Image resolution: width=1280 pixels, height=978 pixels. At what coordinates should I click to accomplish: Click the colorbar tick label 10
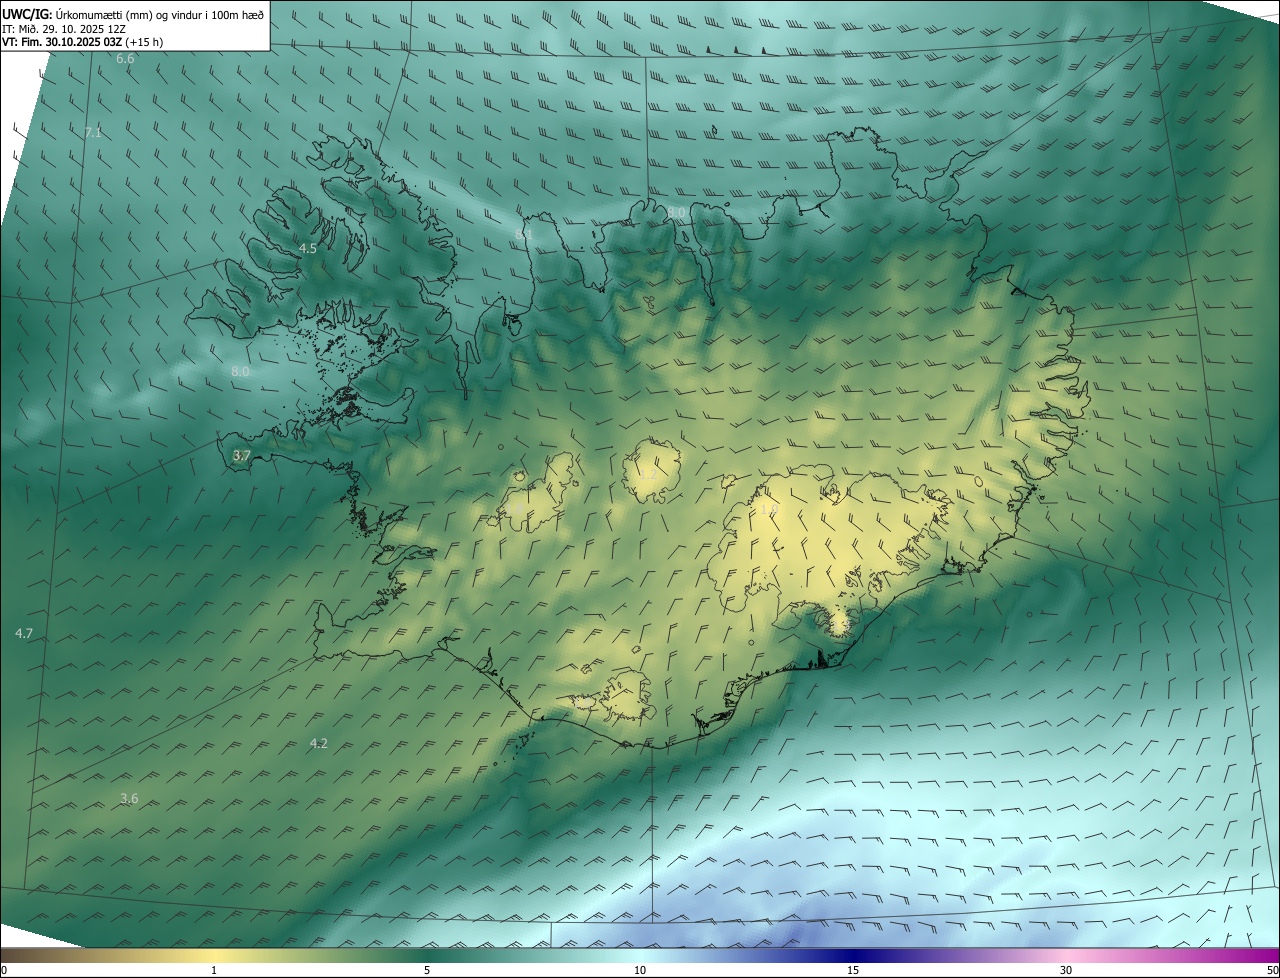pyautogui.click(x=640, y=970)
